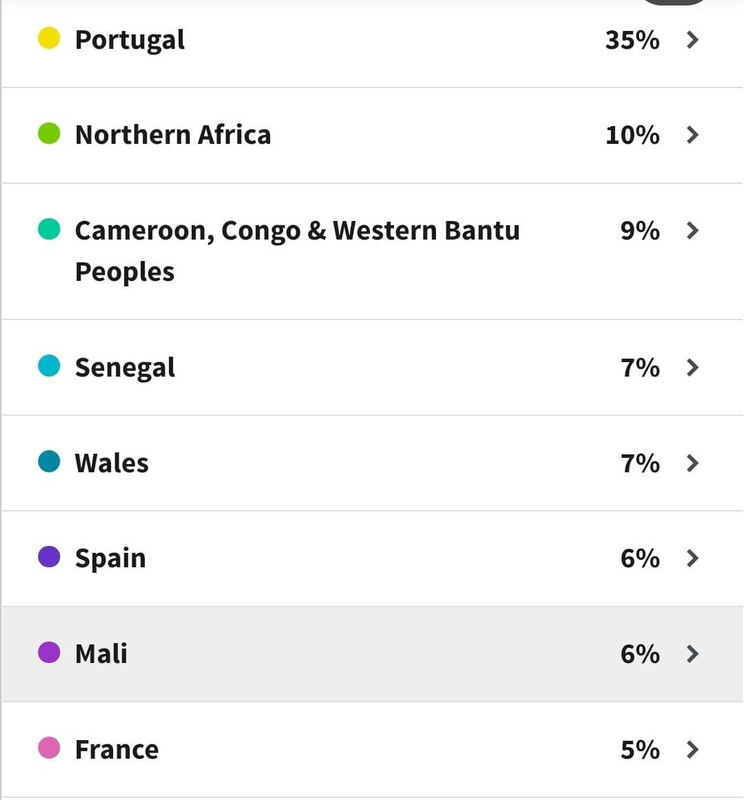744x800 pixels.
Task: Open Northern Africa chevron arrow
Action: (x=692, y=135)
